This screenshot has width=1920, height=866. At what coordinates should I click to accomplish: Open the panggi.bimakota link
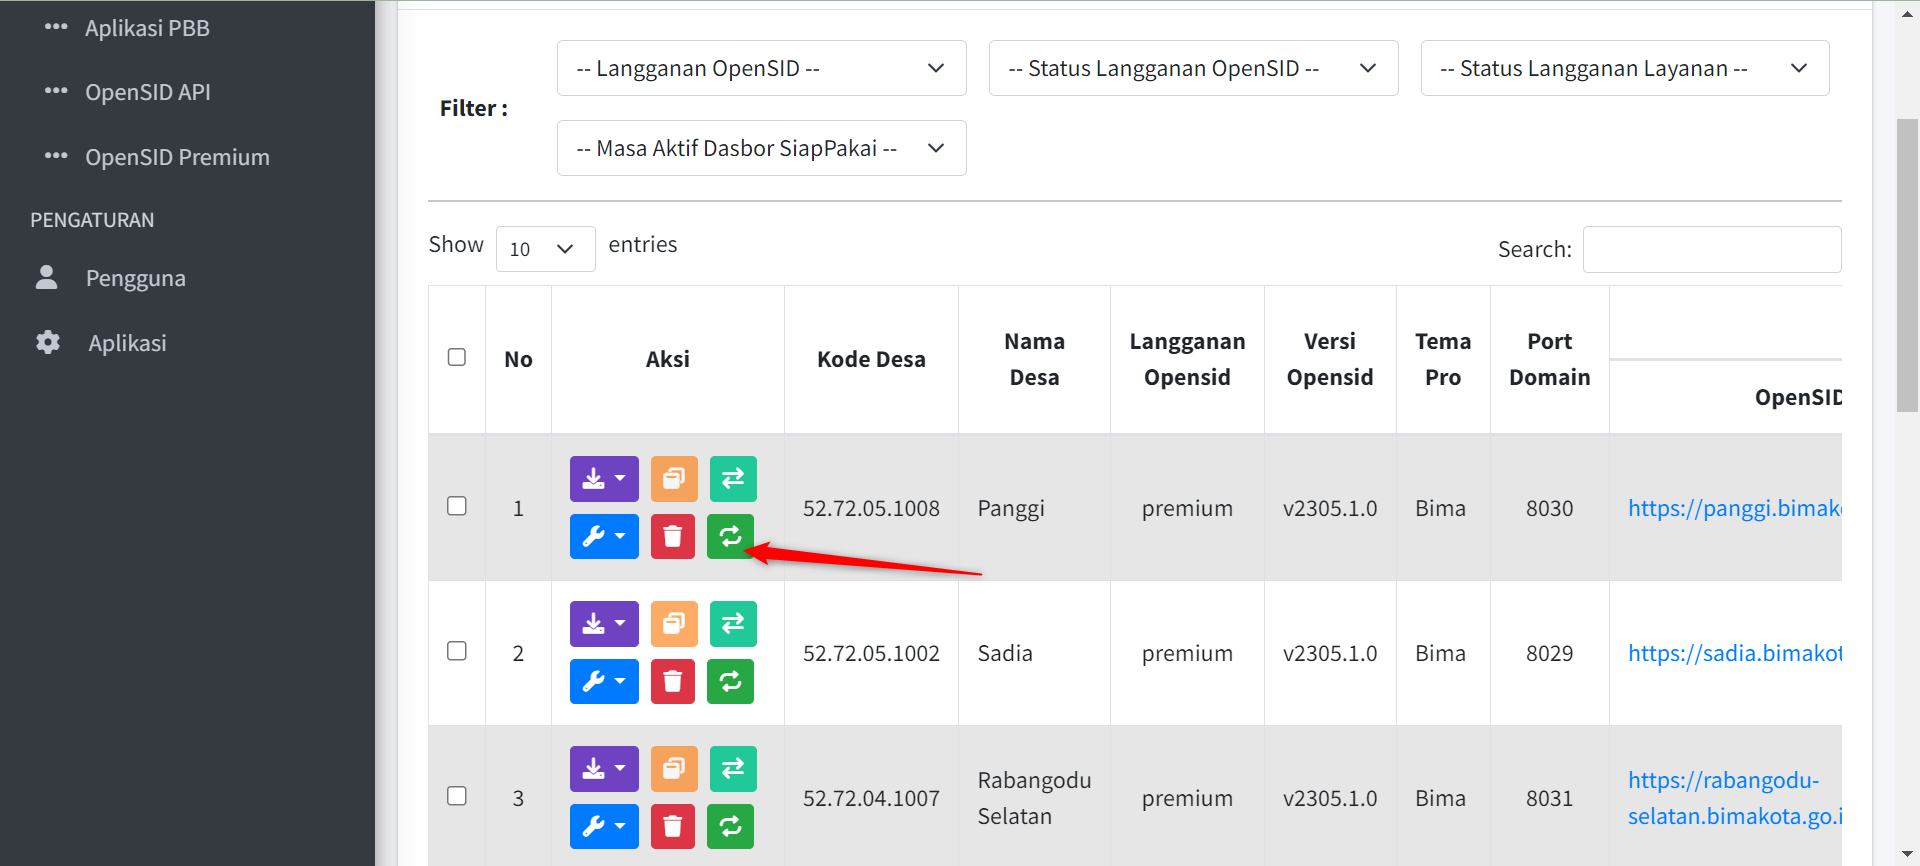[1734, 508]
